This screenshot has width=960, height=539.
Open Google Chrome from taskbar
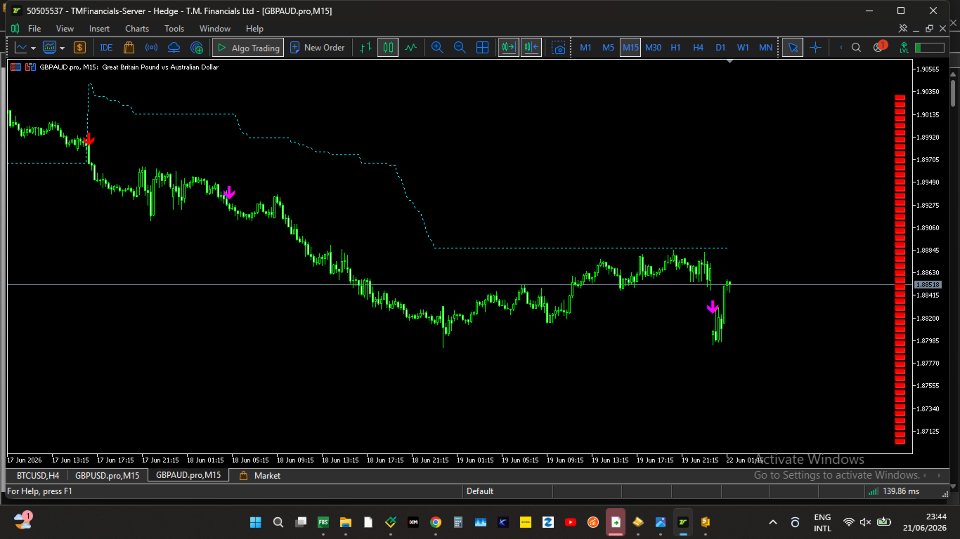435,522
